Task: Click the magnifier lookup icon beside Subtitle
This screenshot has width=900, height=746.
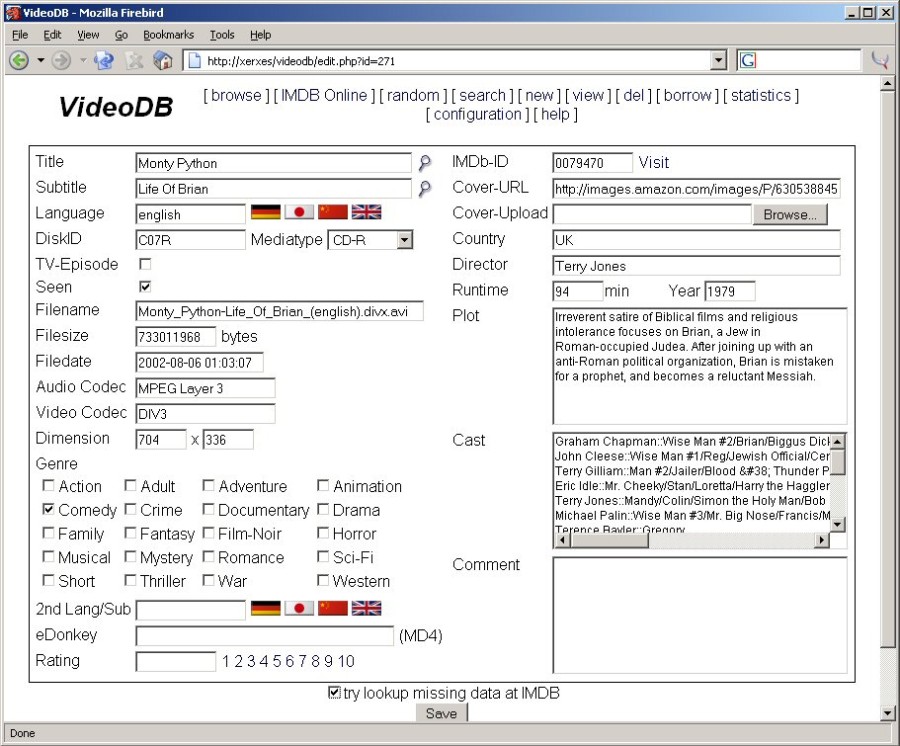Action: point(425,188)
